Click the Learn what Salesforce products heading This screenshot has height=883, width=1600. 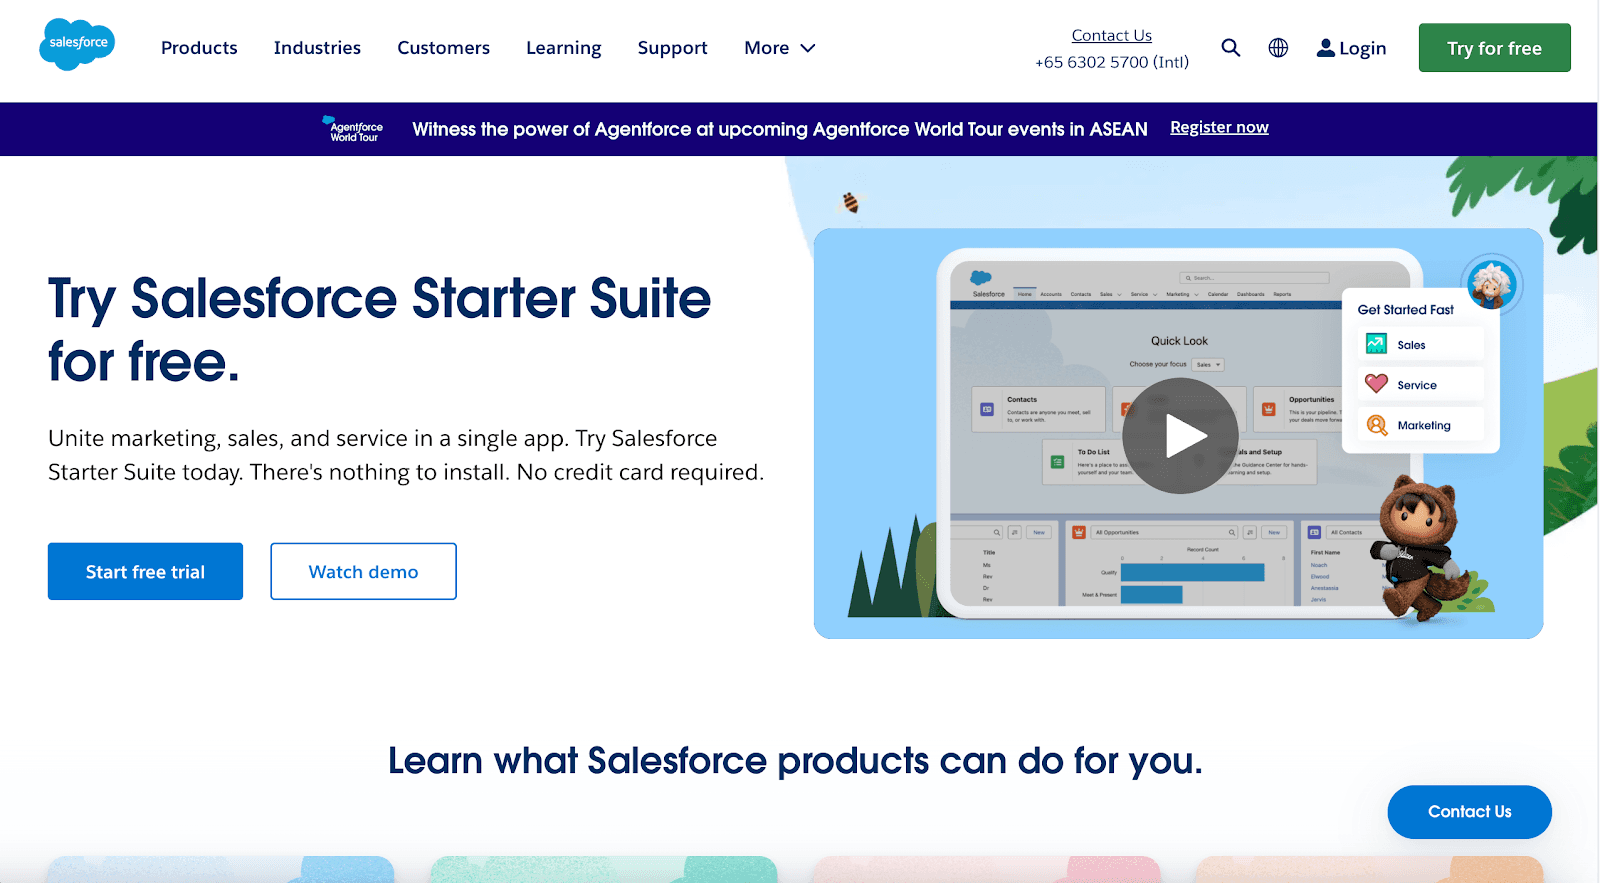(795, 761)
